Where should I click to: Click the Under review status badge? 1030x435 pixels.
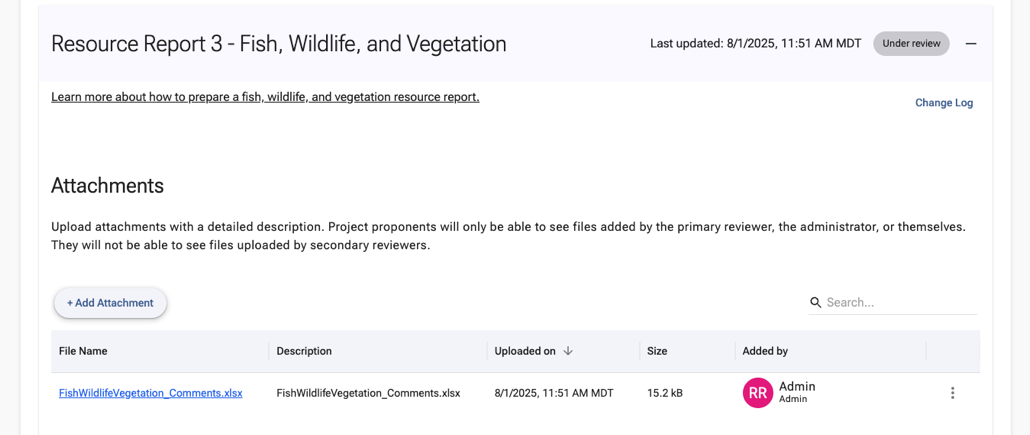point(911,44)
